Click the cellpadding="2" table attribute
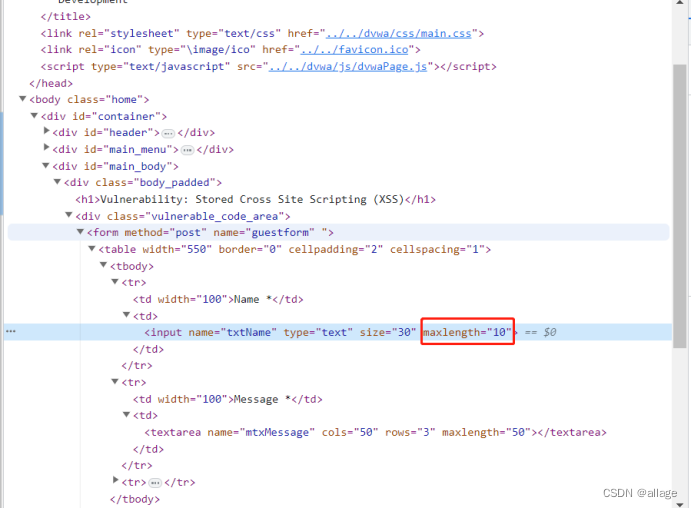 click(336, 249)
